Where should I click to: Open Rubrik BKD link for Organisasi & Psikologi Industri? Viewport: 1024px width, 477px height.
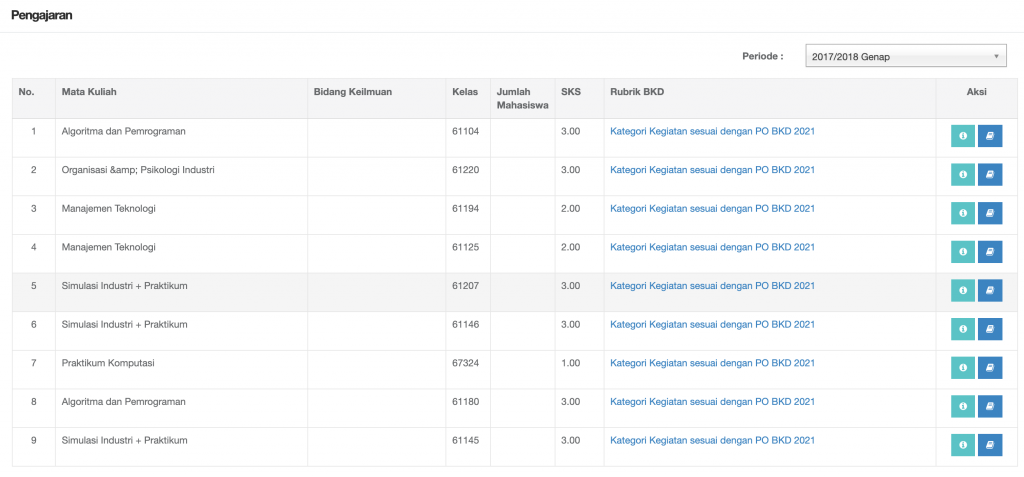click(712, 169)
